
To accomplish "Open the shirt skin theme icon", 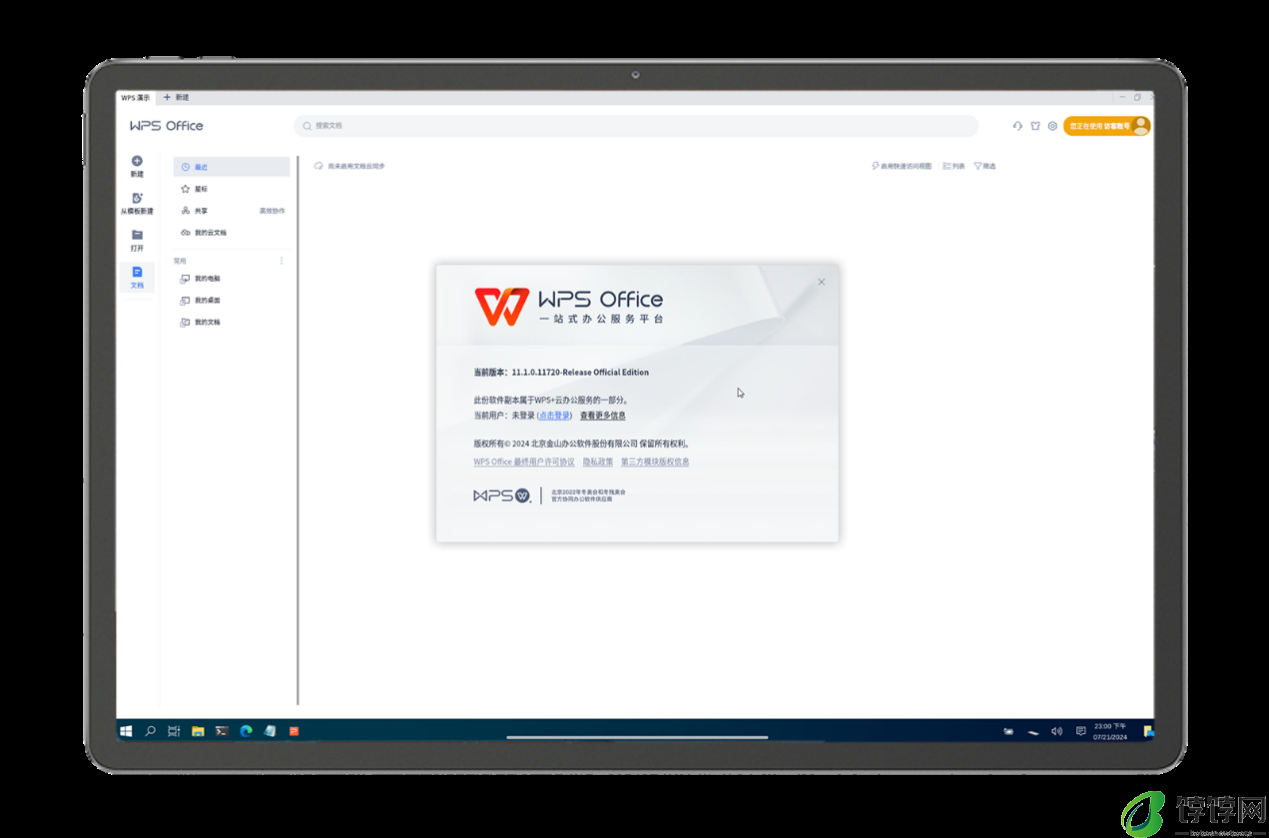I will 1035,126.
